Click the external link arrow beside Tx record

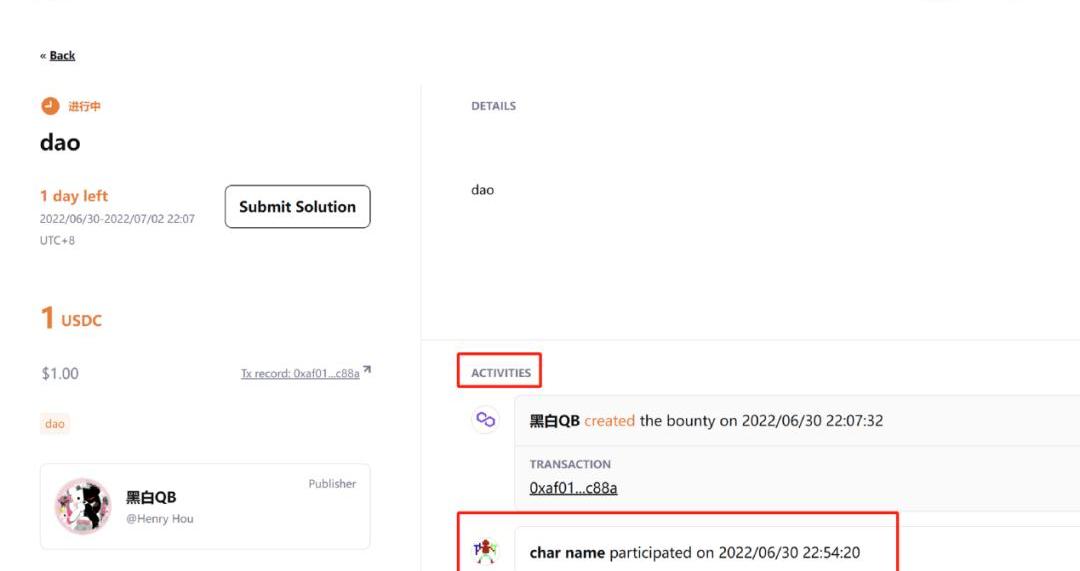[367, 371]
